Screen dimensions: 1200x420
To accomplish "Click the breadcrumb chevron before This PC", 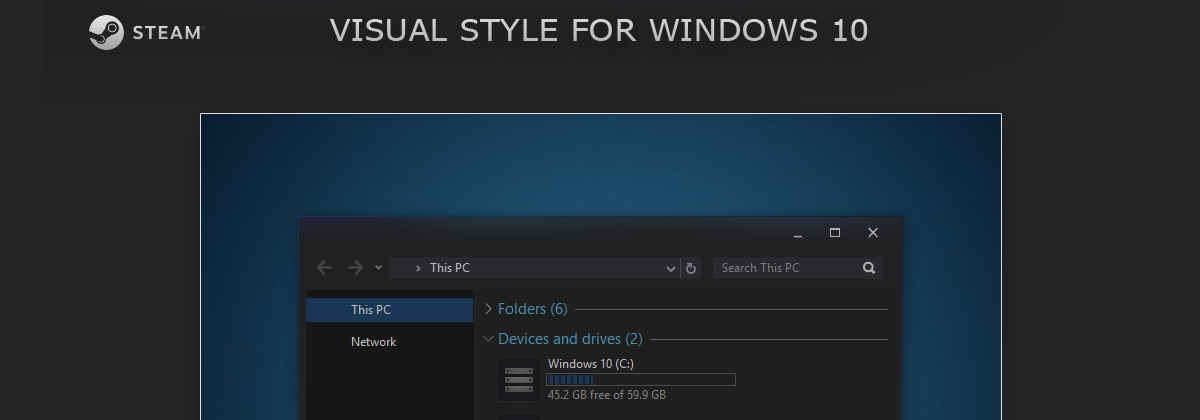I will coord(417,268).
